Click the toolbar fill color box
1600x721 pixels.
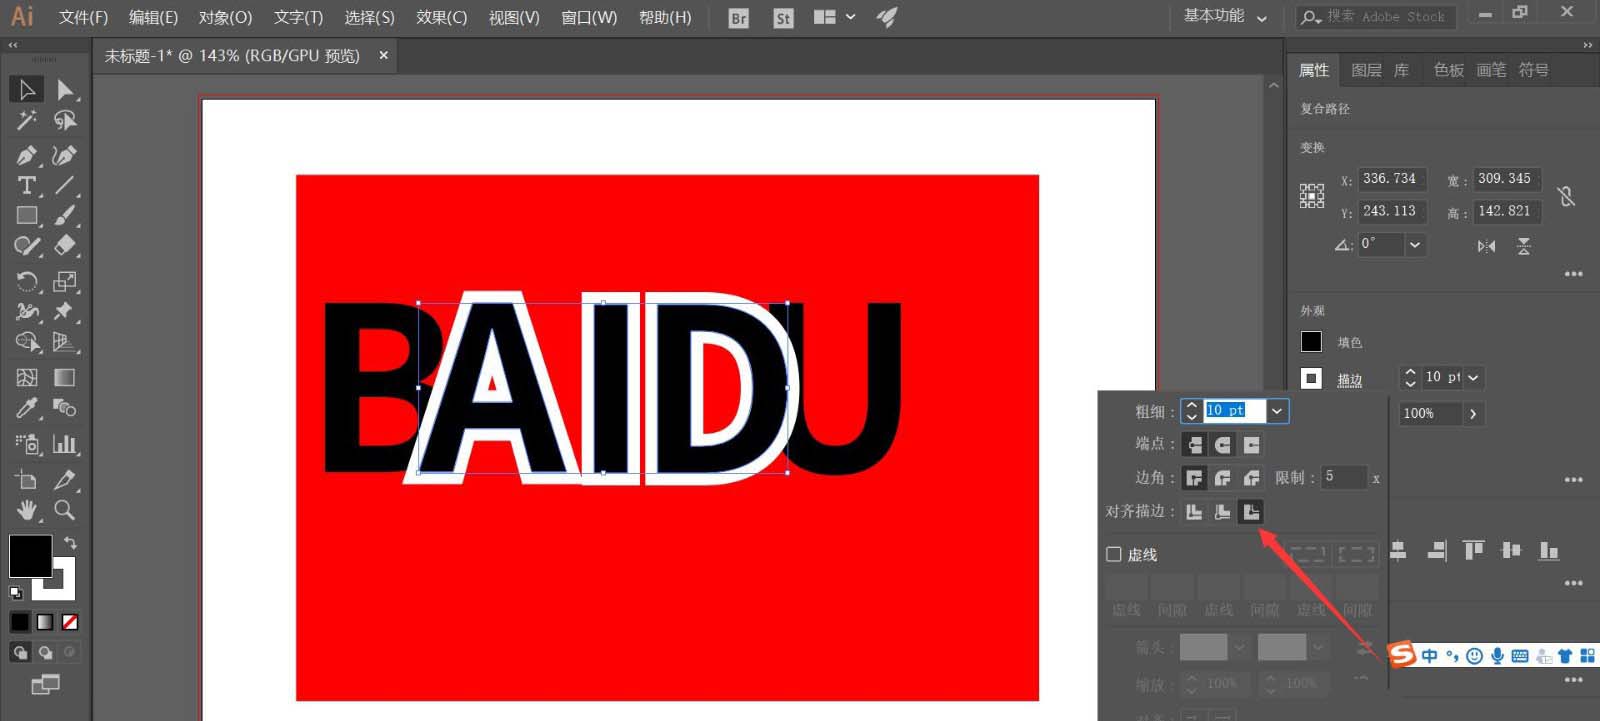click(x=30, y=556)
